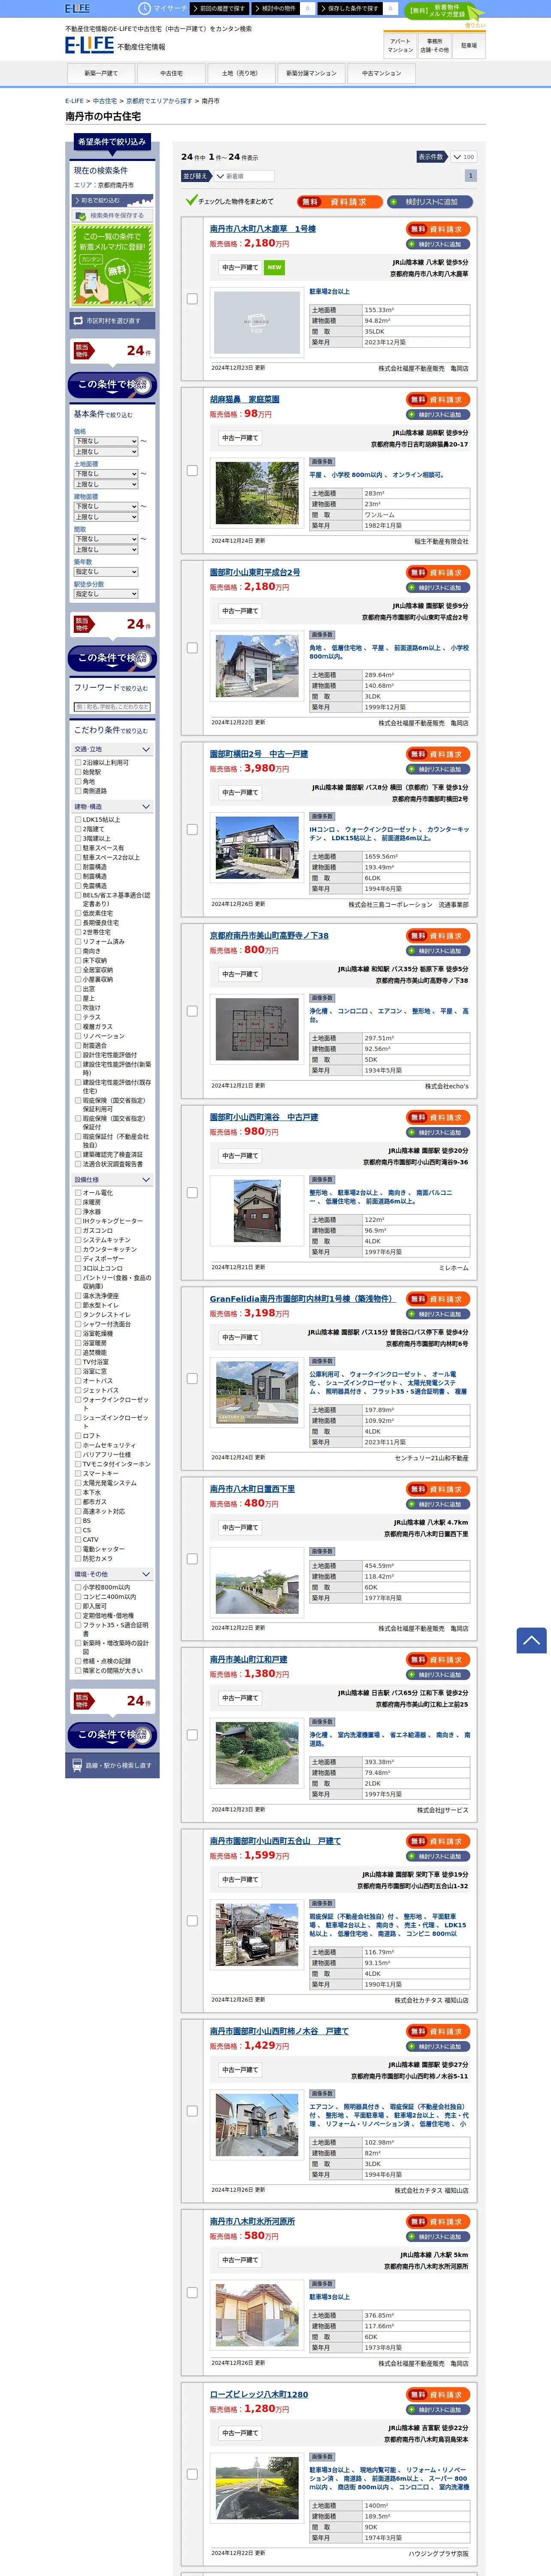Open the ローズビレッジ八木町1280 listing link
551x2576 pixels.
259,2394
